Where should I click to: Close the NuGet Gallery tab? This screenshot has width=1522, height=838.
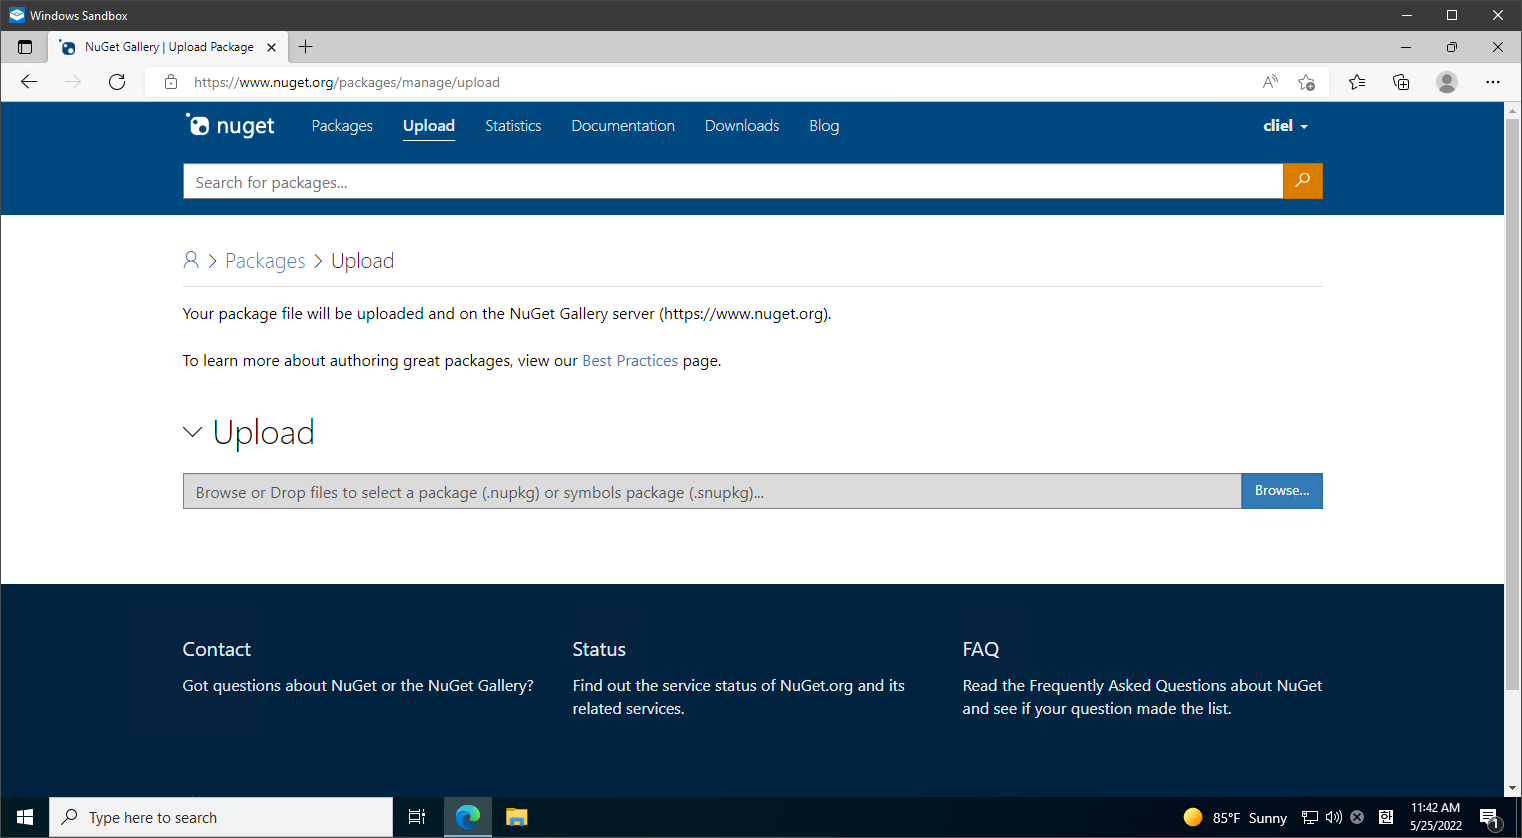click(x=271, y=47)
